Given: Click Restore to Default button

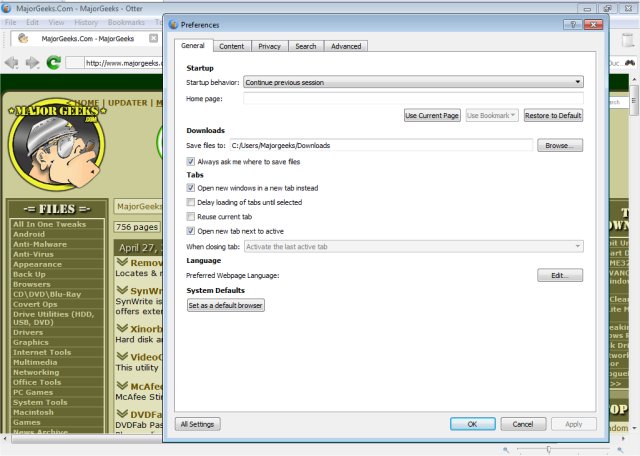Looking at the screenshot, I should [553, 116].
